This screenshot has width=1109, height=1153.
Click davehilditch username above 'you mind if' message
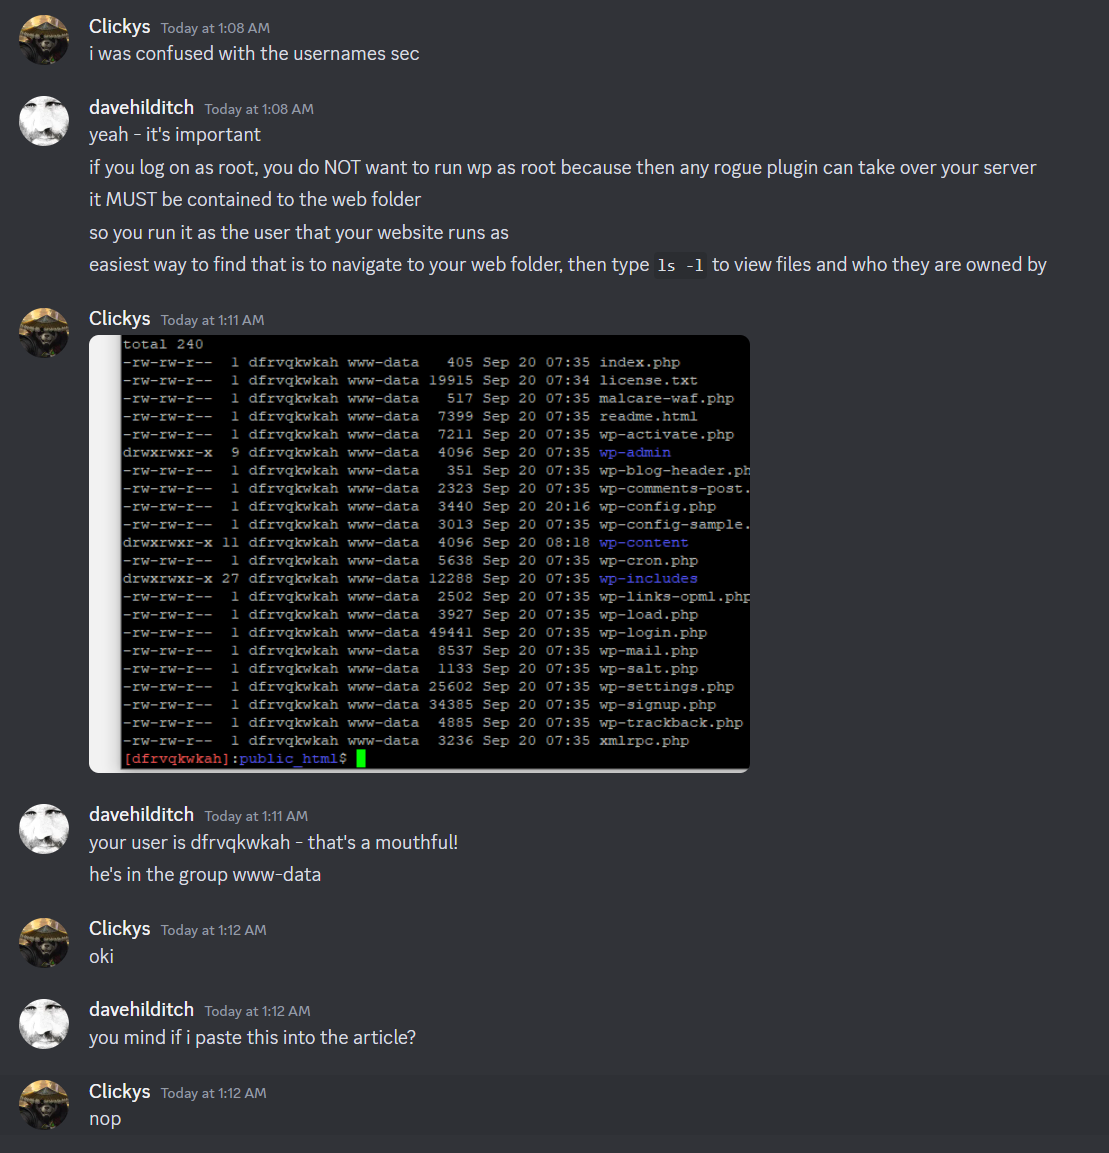[x=141, y=1010]
